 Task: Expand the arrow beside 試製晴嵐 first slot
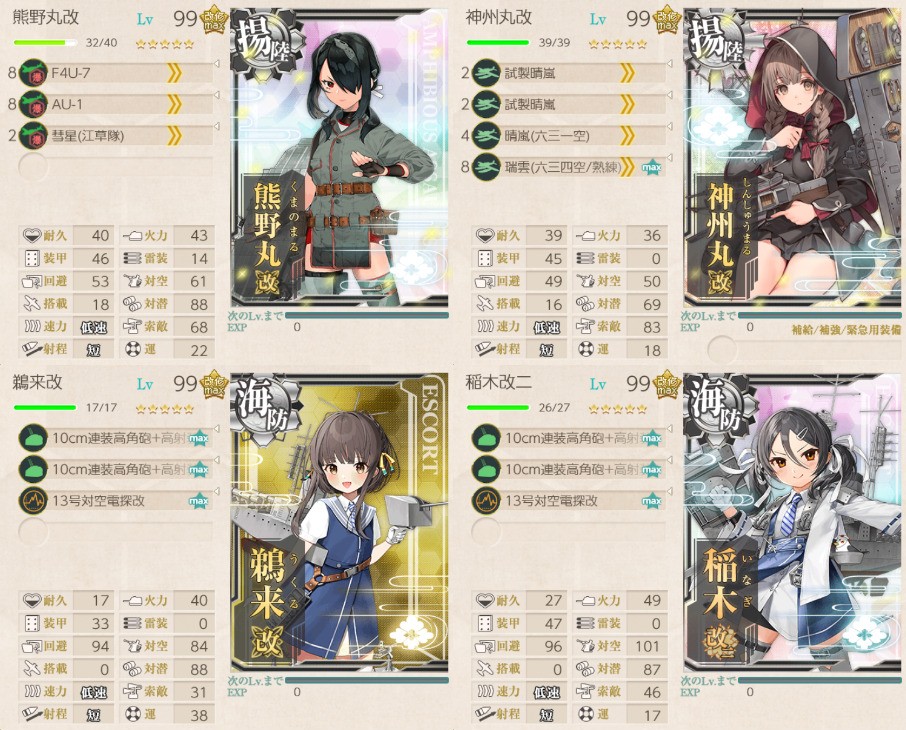[670, 62]
